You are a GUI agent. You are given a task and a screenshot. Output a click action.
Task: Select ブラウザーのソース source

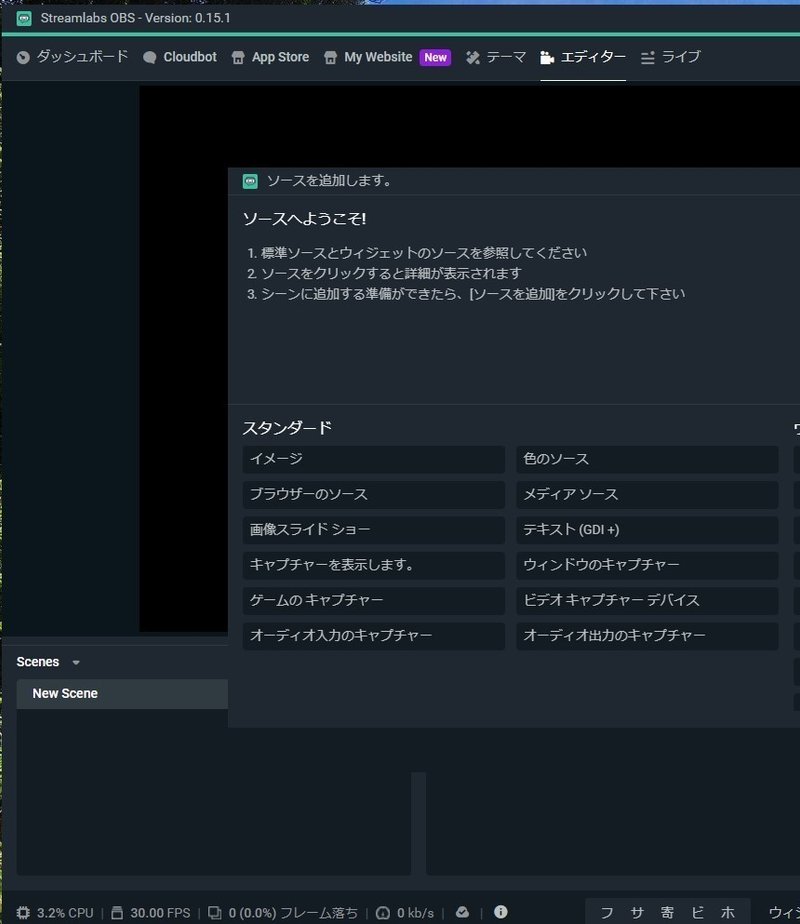tap(373, 494)
